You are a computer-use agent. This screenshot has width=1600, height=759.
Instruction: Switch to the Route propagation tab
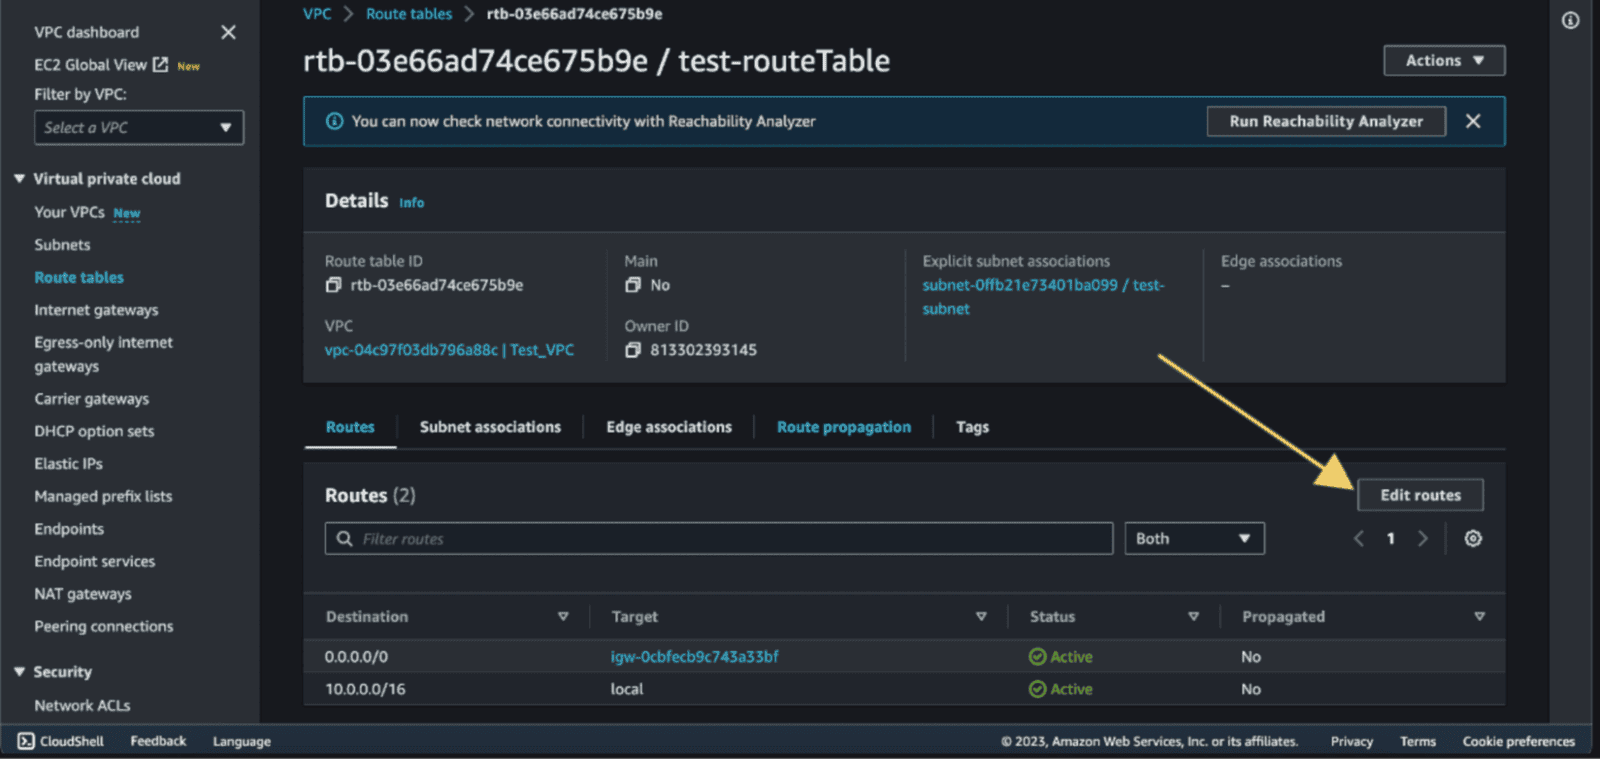[844, 427]
